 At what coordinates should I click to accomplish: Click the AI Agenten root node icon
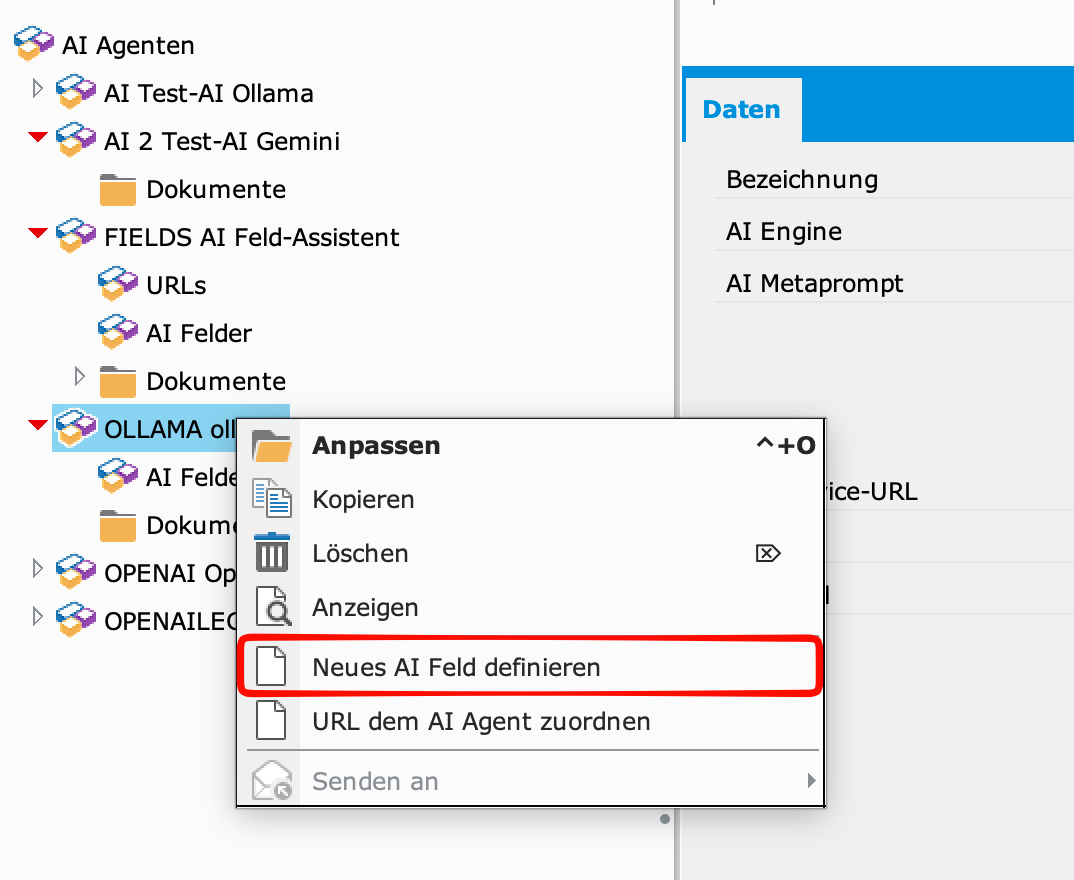pos(33,44)
